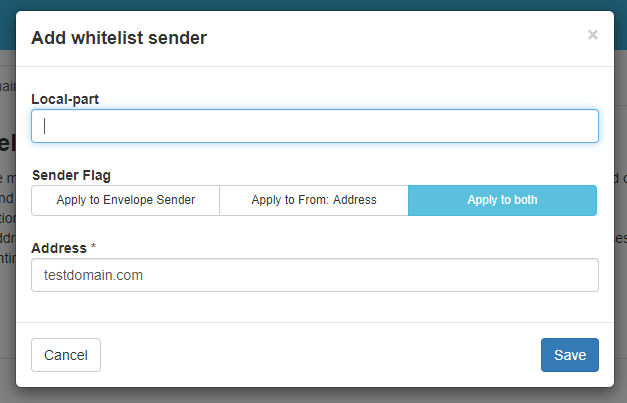Click the Local-part field label
Screen dimensions: 627x403
(x=65, y=99)
